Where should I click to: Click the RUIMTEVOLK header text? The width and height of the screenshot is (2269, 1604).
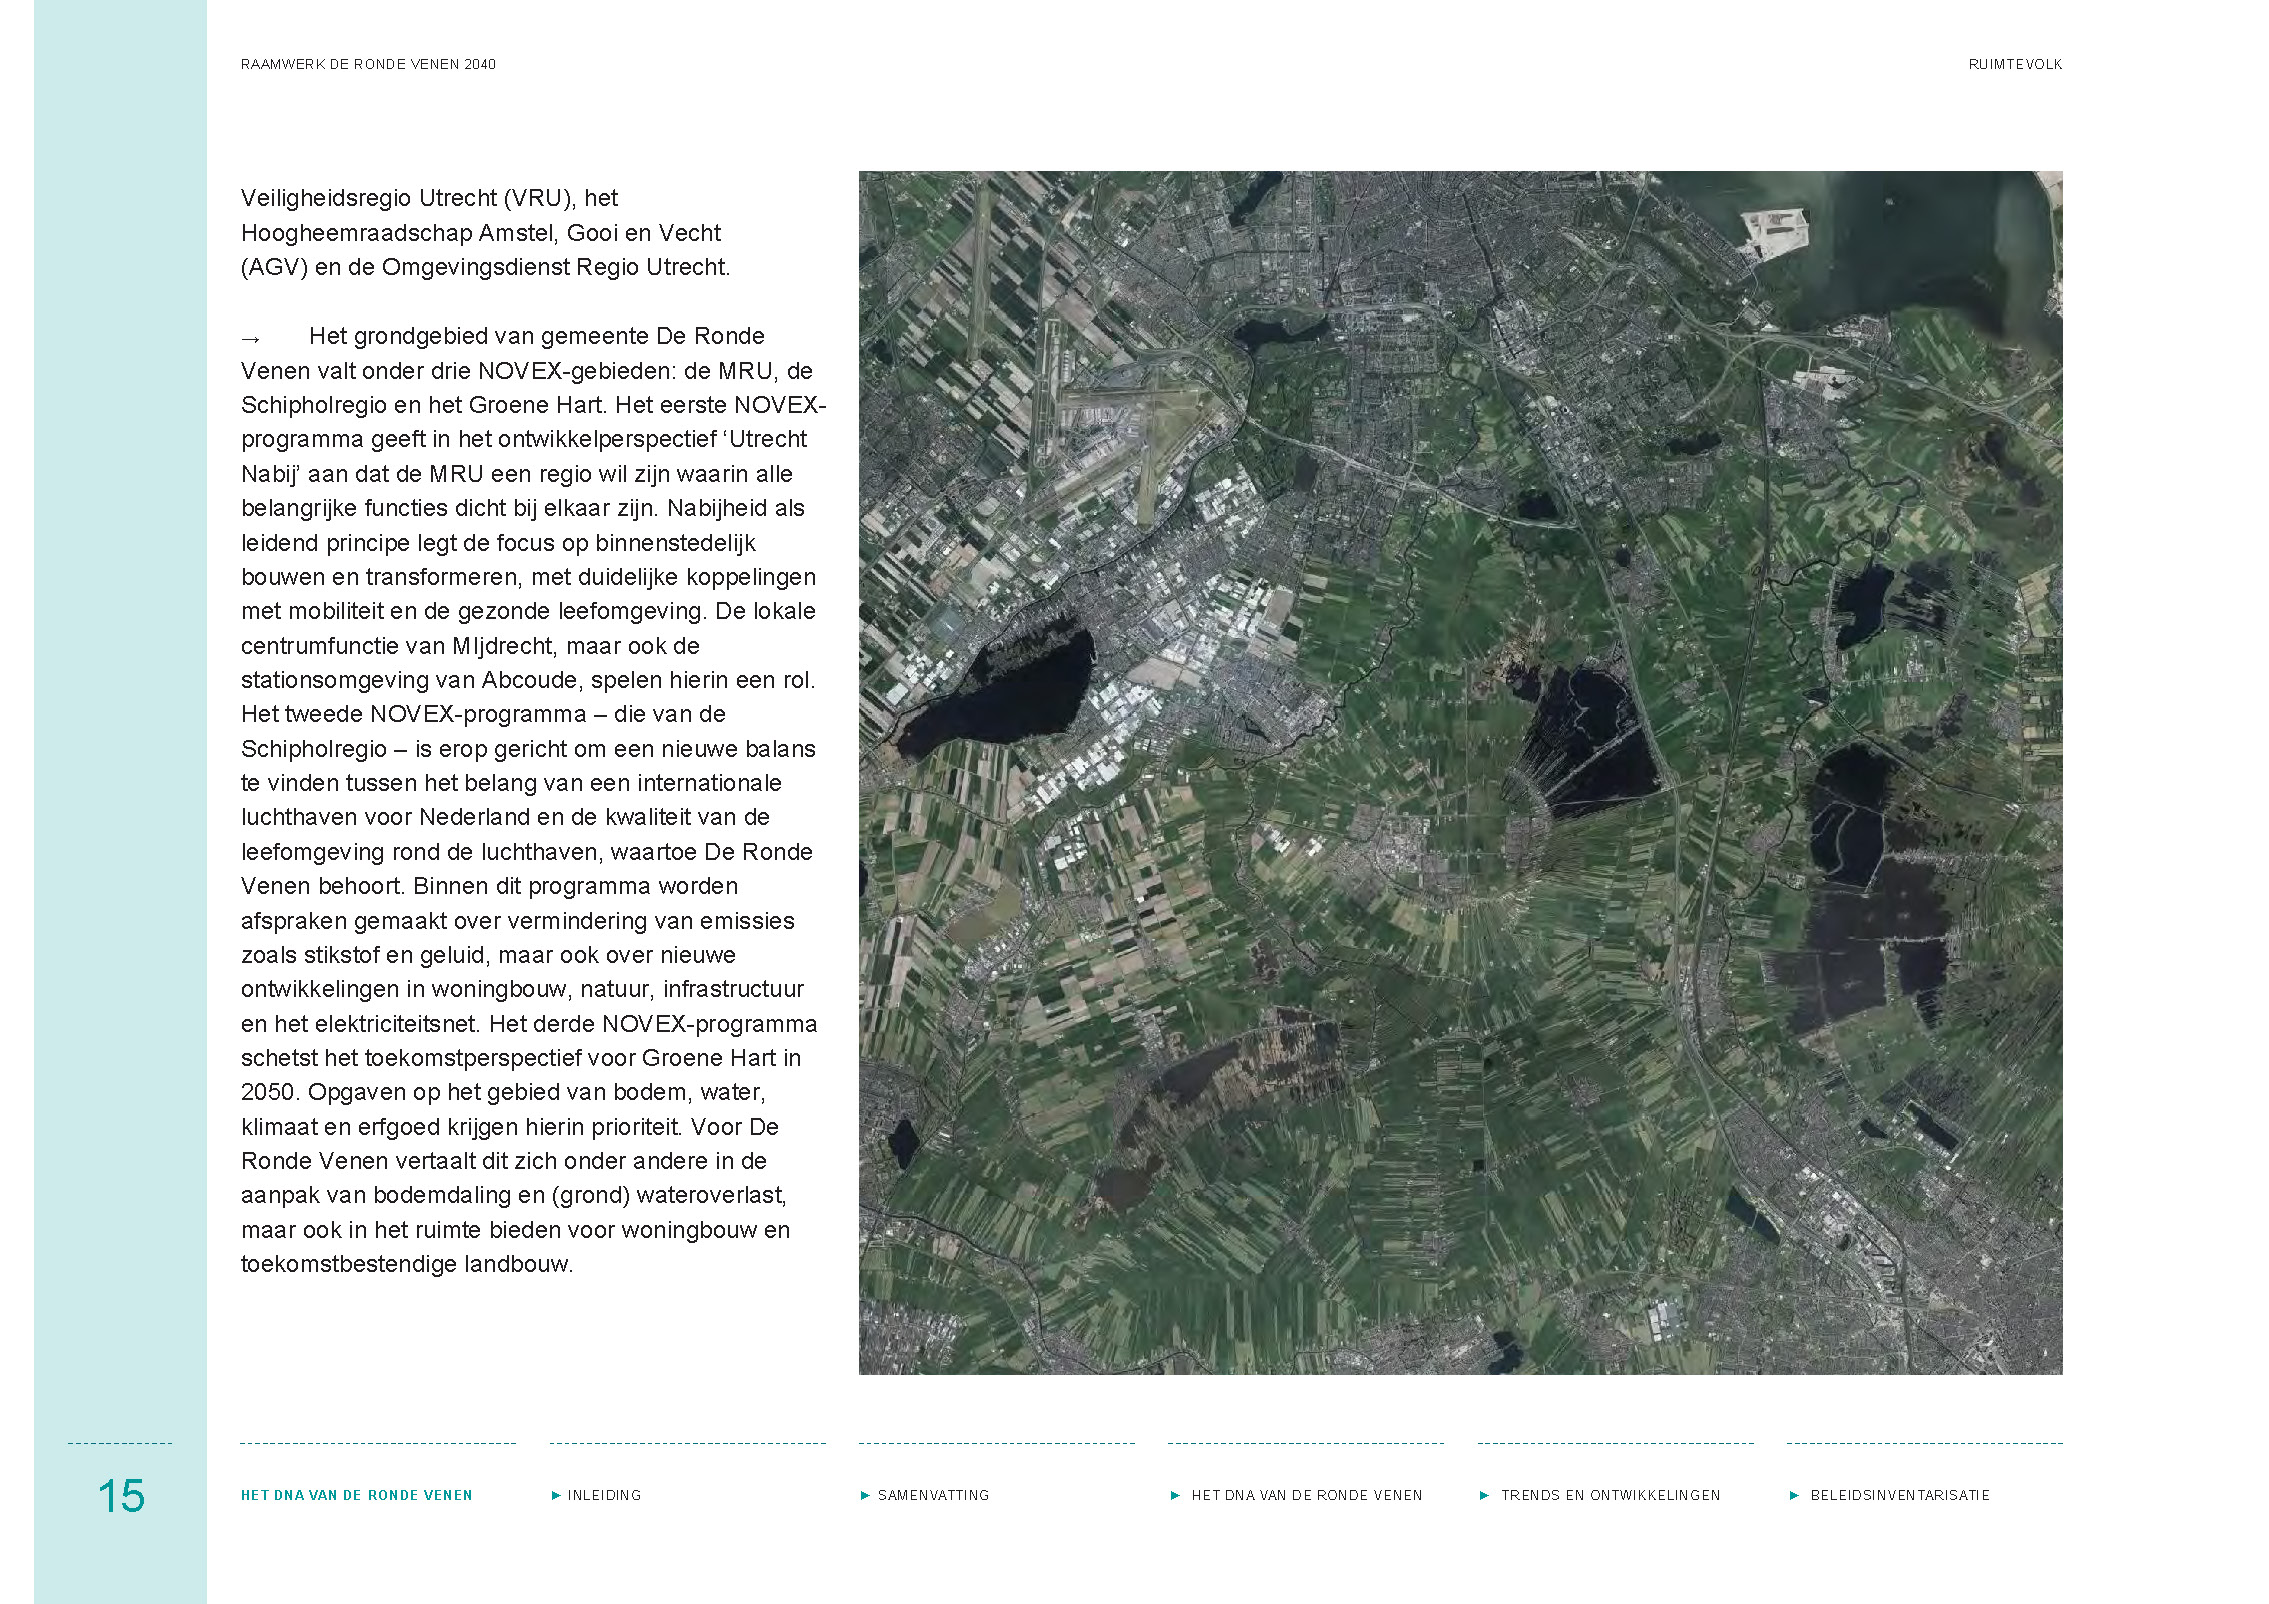(x=2015, y=64)
